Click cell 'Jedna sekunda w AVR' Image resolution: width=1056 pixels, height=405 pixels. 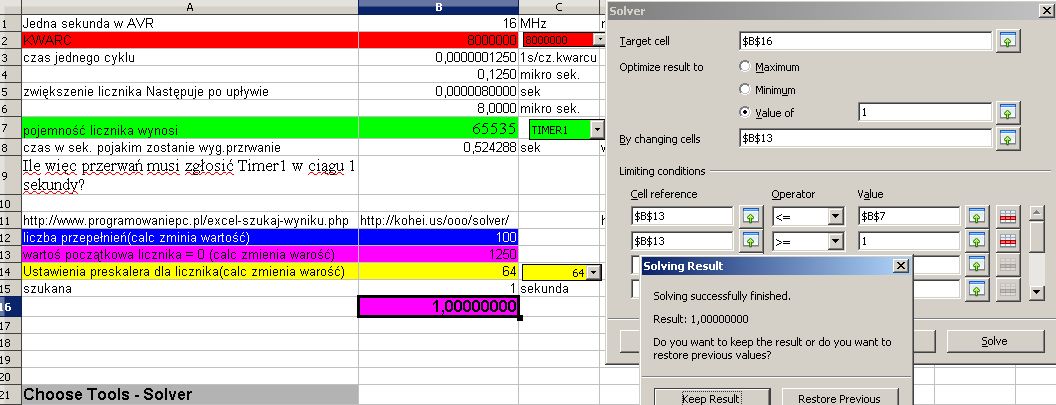pos(190,24)
